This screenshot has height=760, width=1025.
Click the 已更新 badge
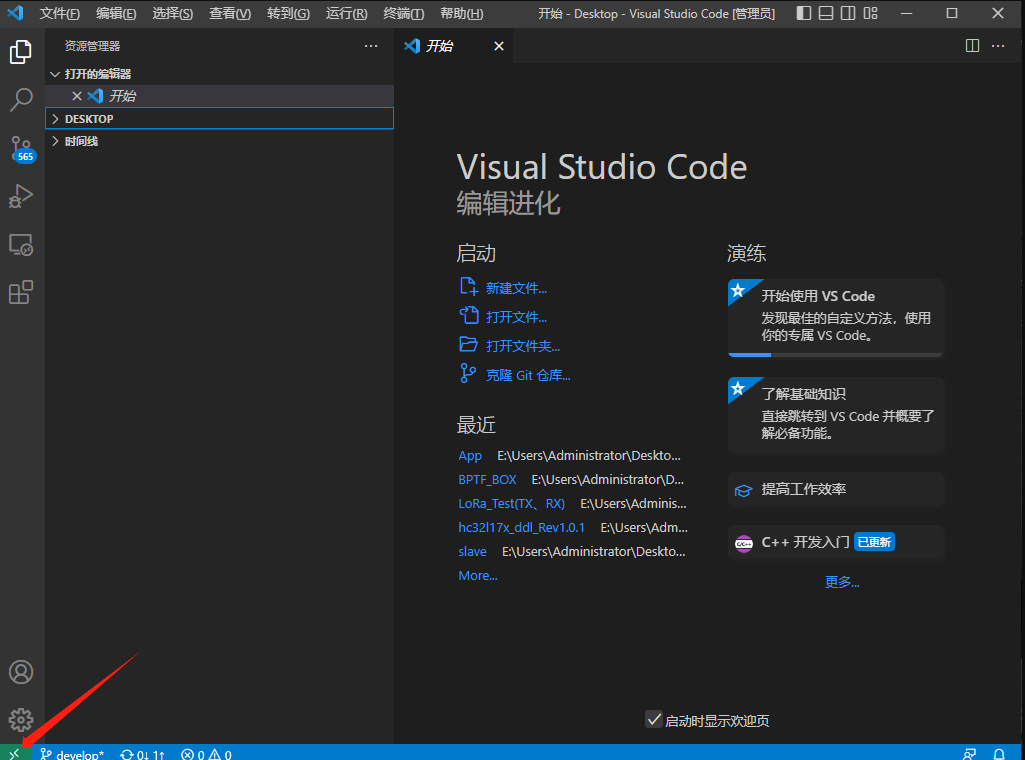click(874, 542)
